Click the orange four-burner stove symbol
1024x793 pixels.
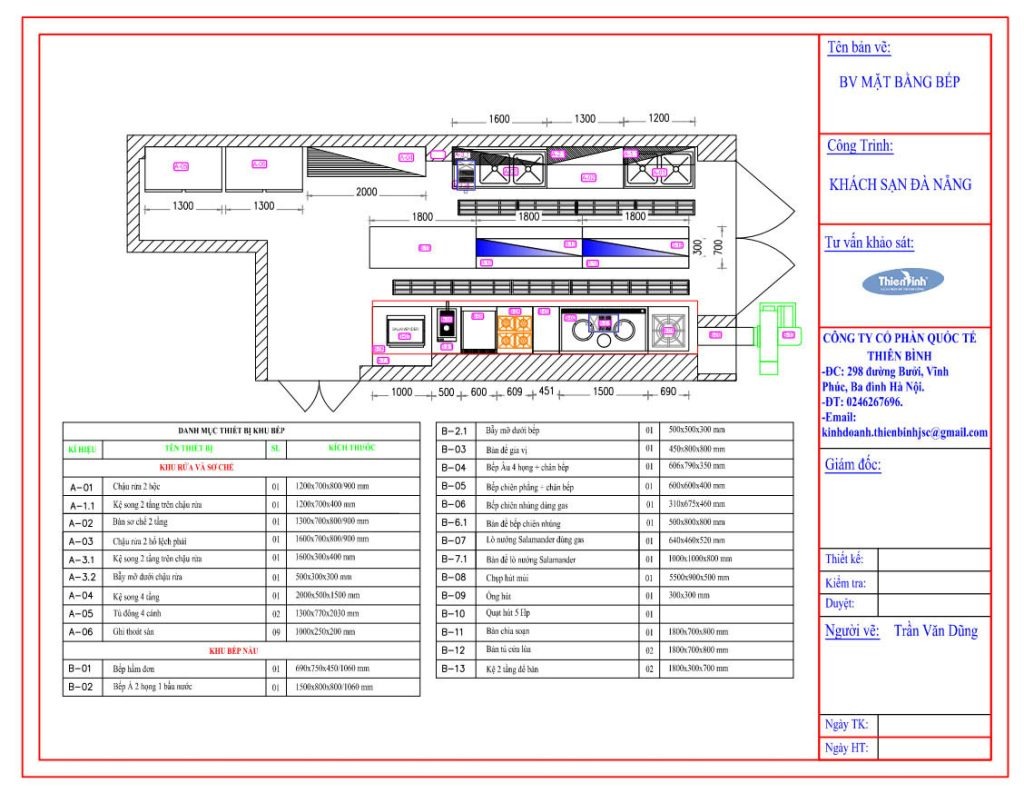point(514,331)
